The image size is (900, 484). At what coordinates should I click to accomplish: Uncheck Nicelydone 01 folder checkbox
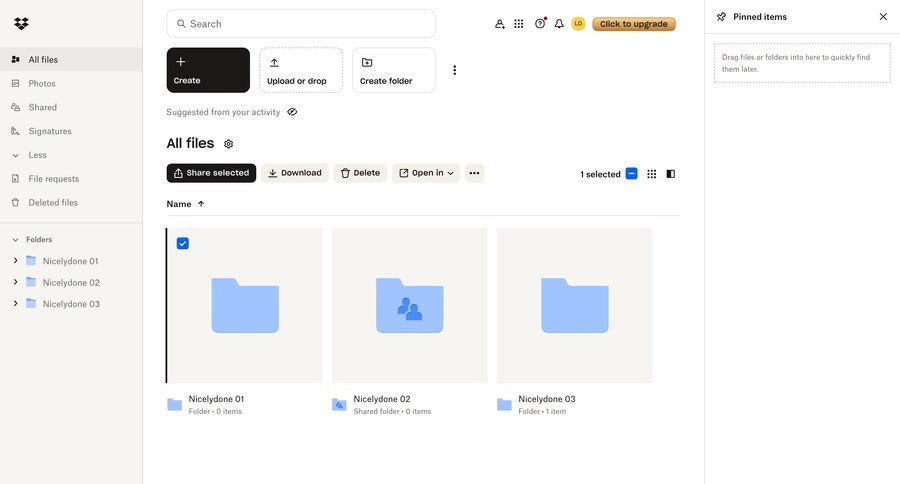(183, 243)
